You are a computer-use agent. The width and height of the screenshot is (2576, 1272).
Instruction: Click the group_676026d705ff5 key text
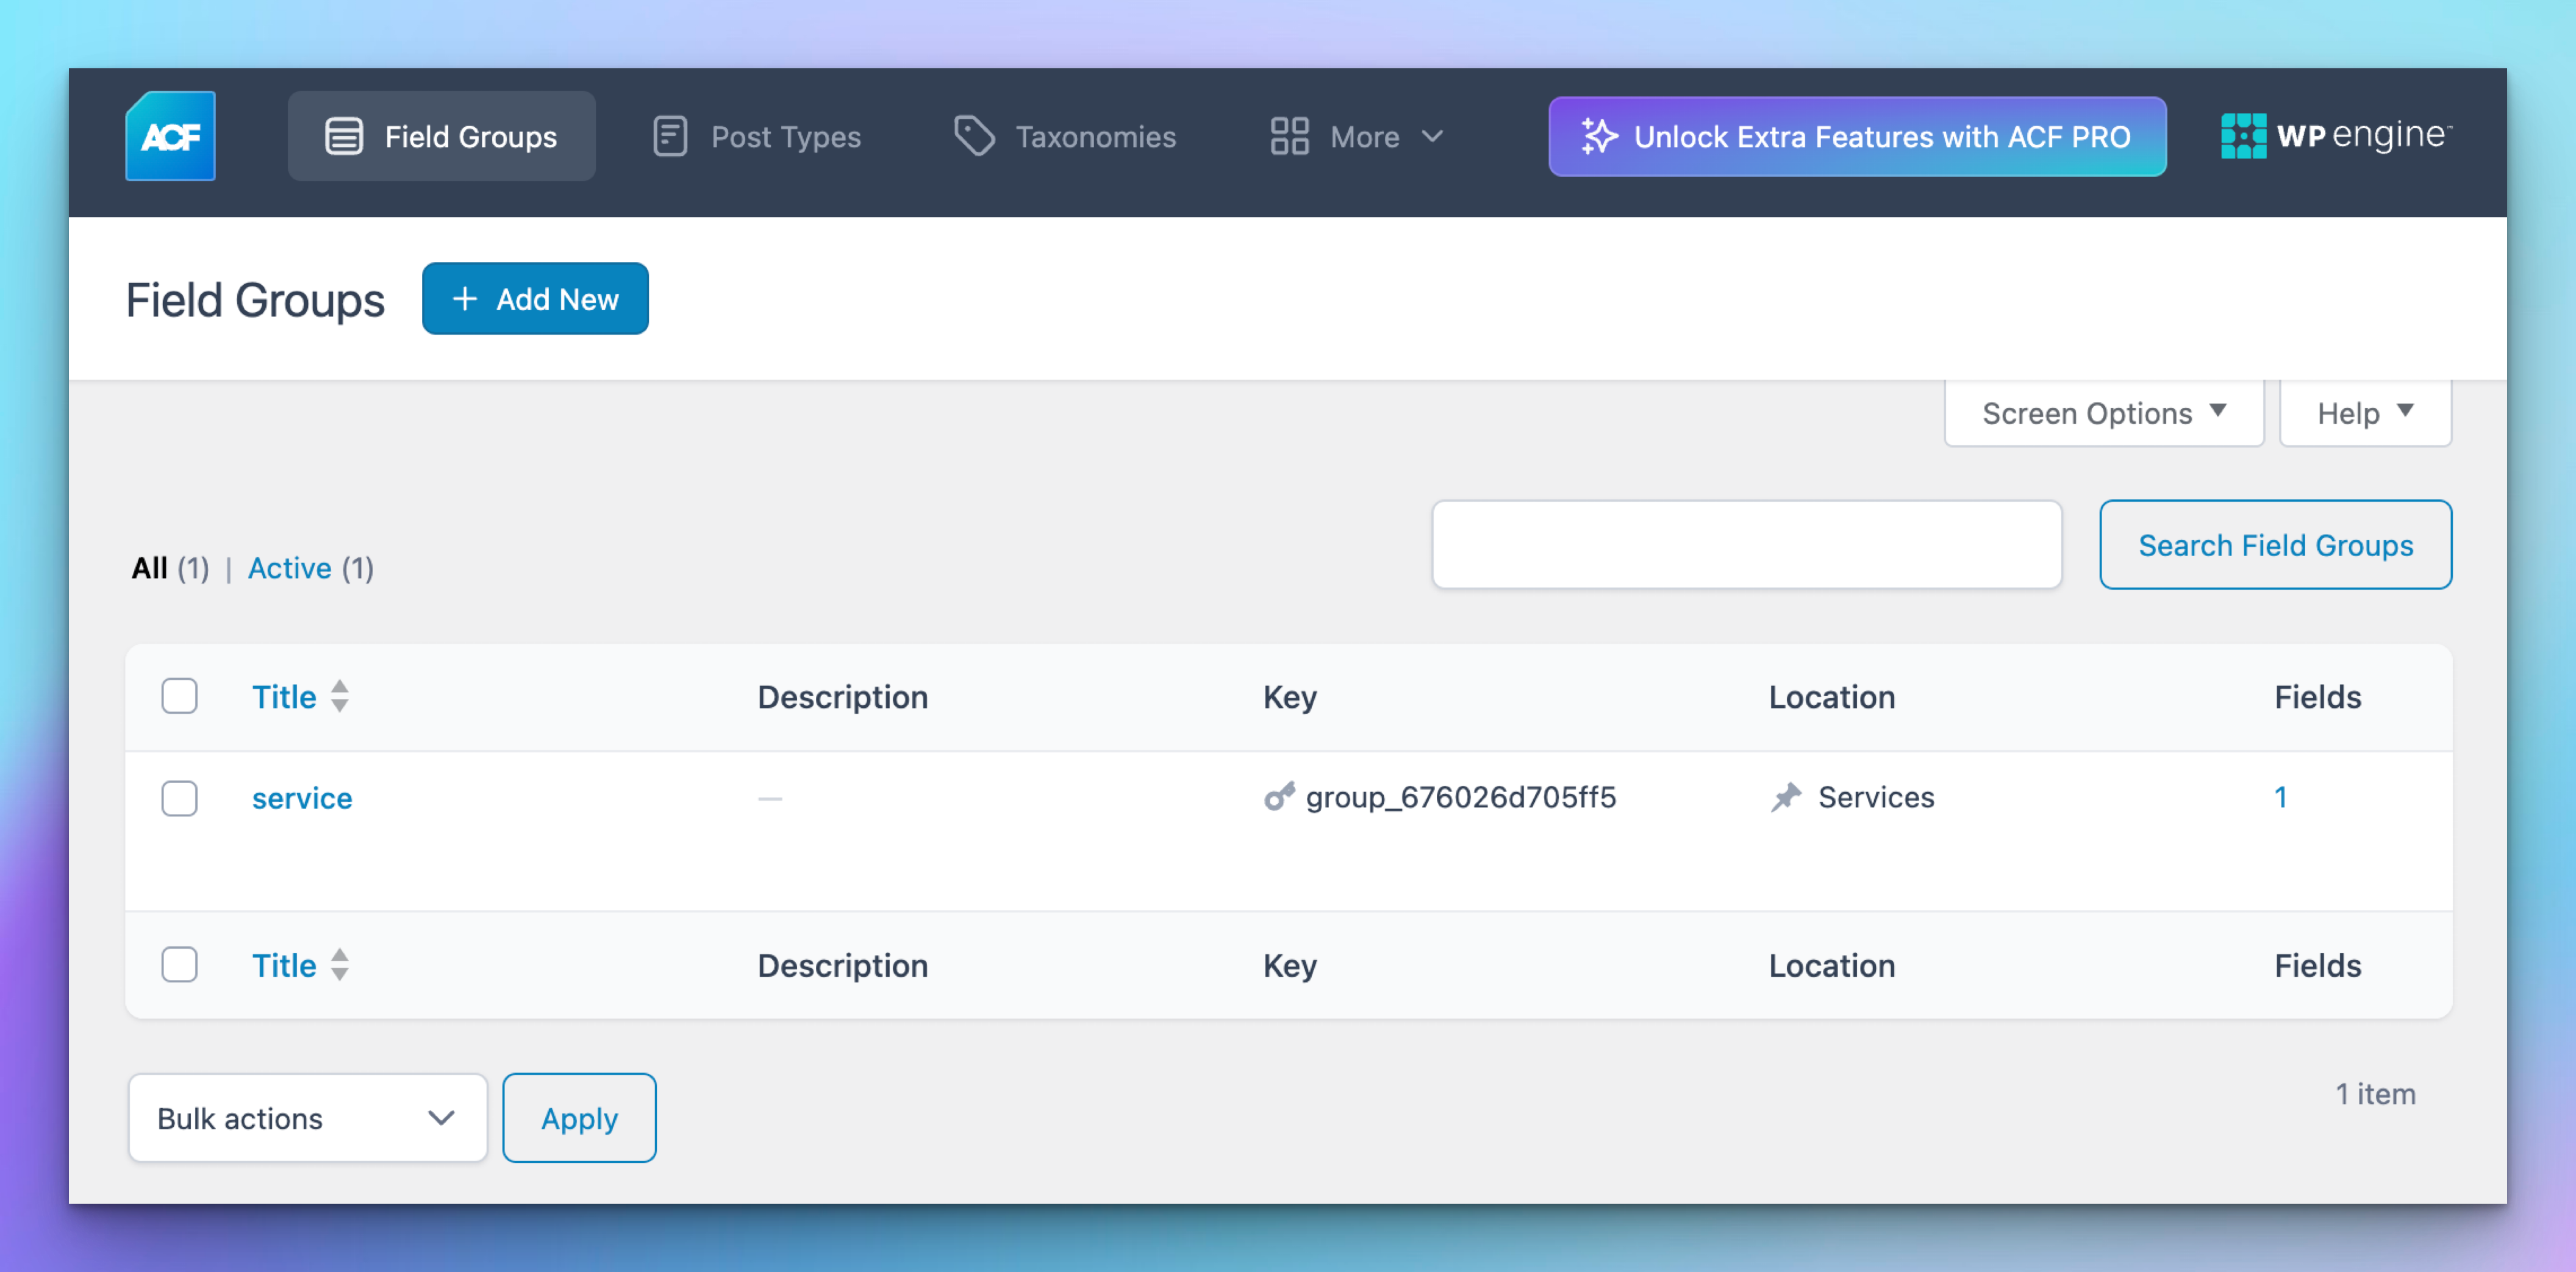[x=1461, y=797]
